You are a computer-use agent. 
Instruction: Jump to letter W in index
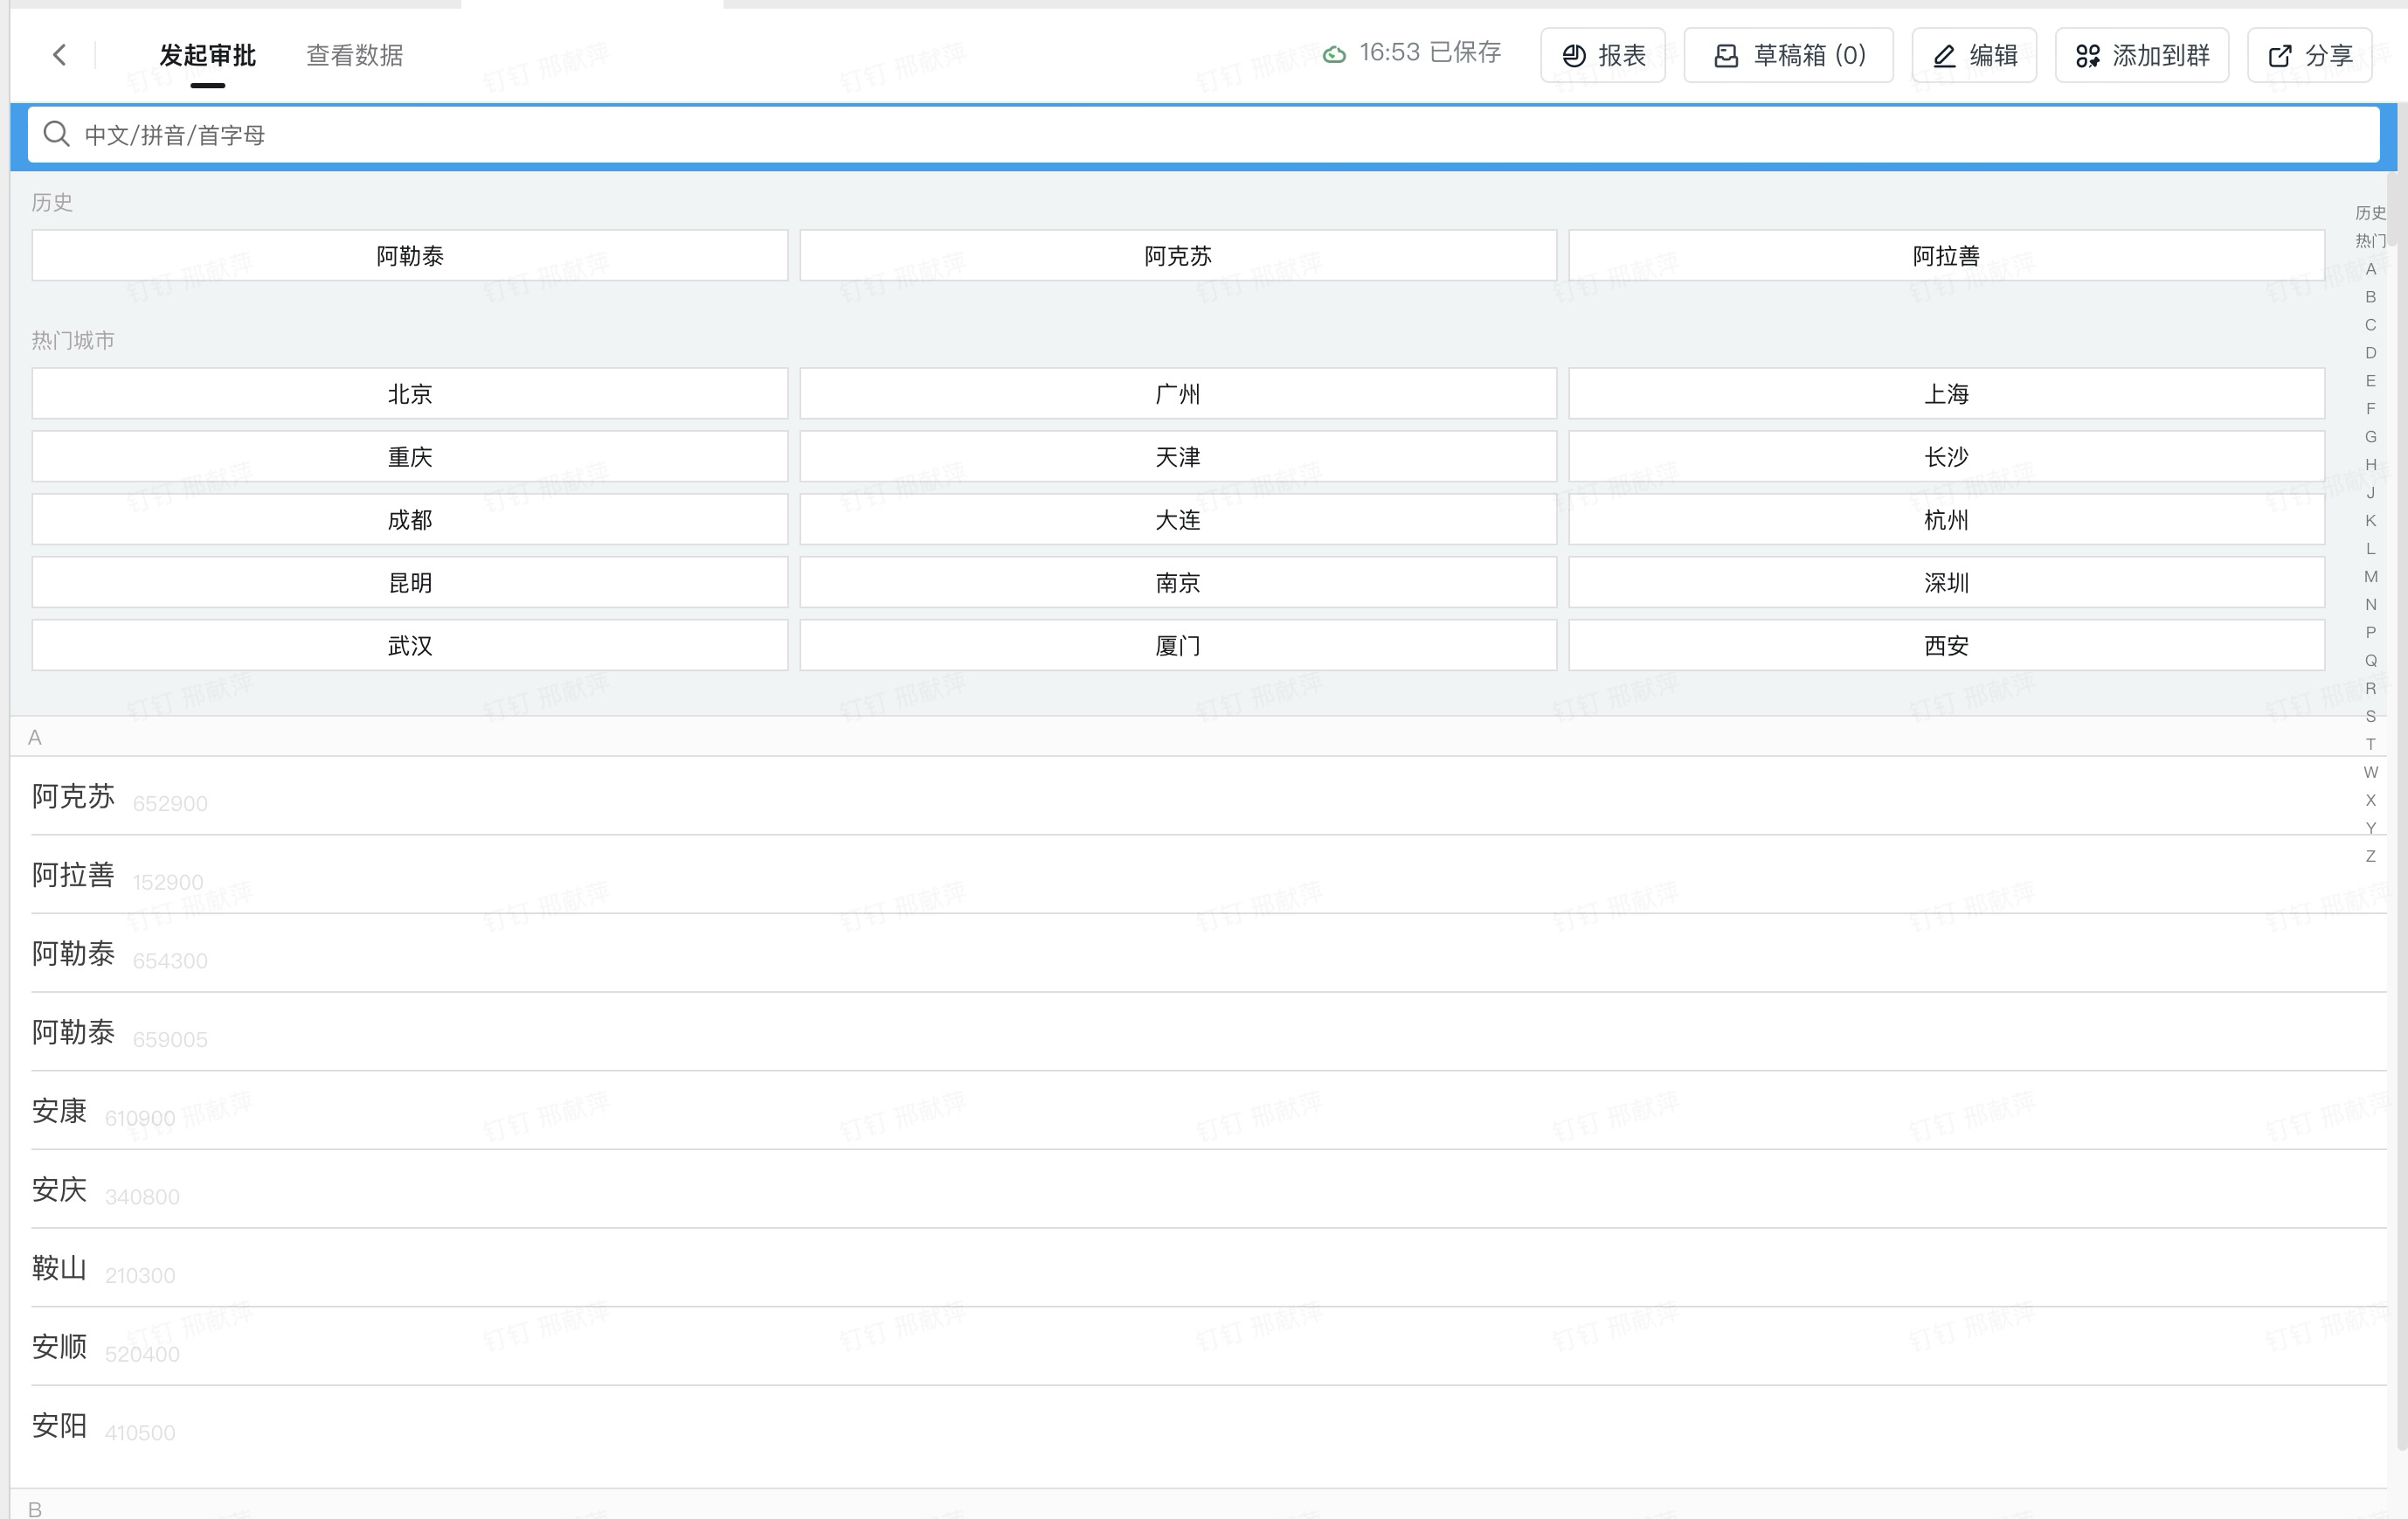pyautogui.click(x=2370, y=773)
